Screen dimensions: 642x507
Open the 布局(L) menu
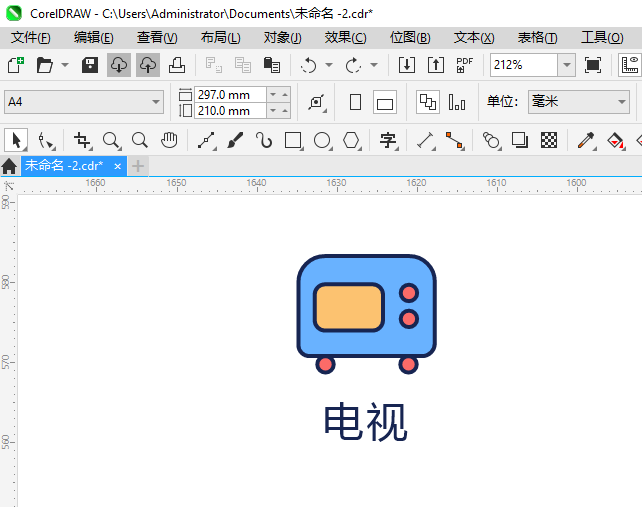221,38
